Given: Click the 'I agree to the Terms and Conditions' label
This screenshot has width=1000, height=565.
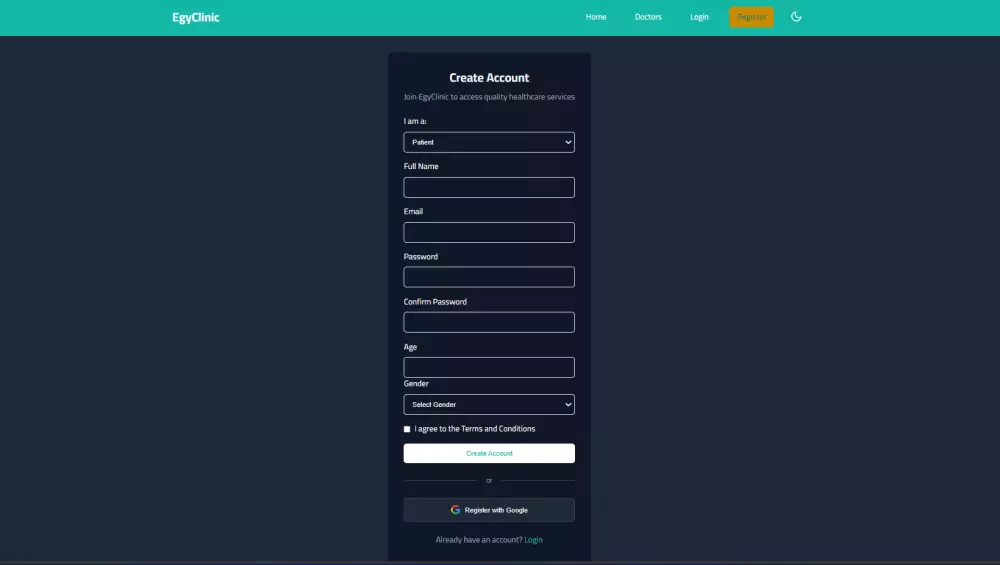Looking at the screenshot, I should 474,429.
